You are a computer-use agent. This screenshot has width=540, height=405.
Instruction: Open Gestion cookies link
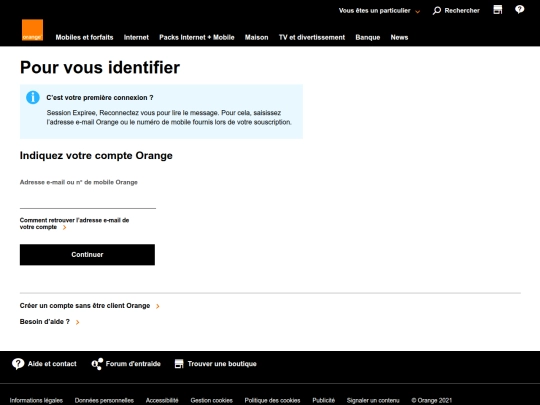pos(211,401)
